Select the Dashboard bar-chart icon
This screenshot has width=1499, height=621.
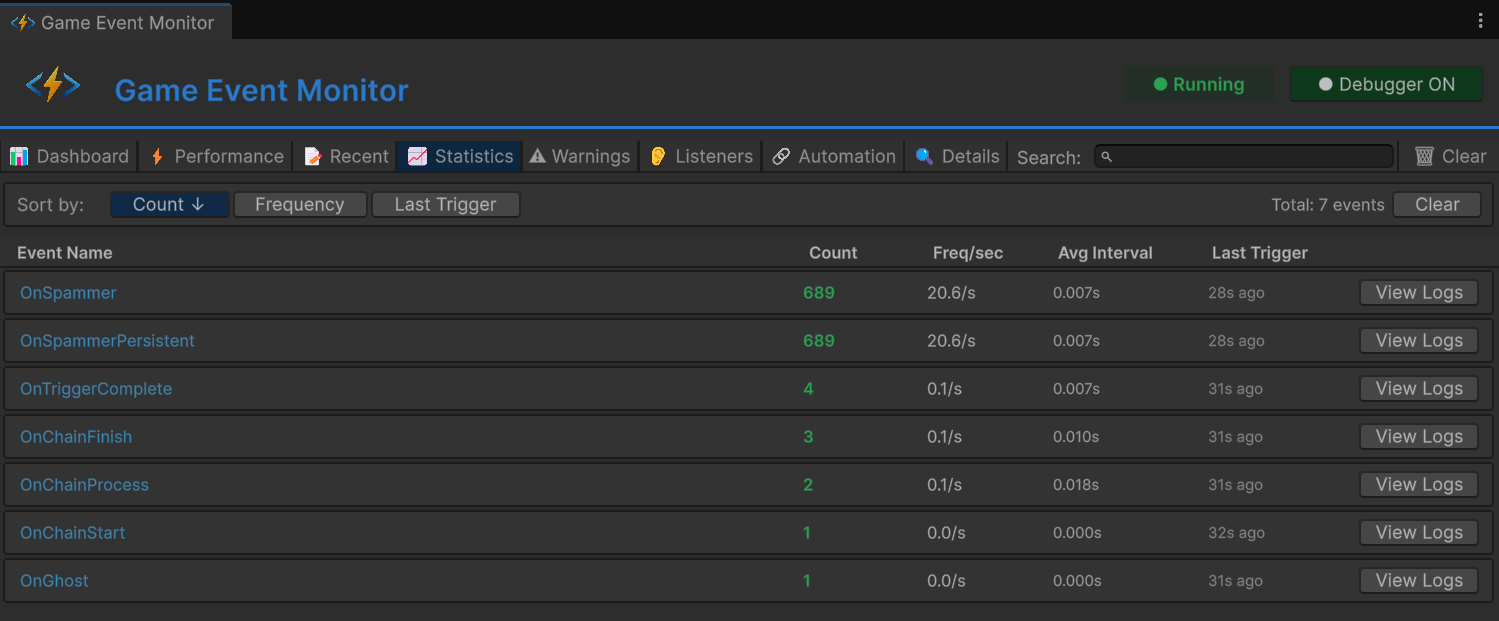[x=20, y=156]
